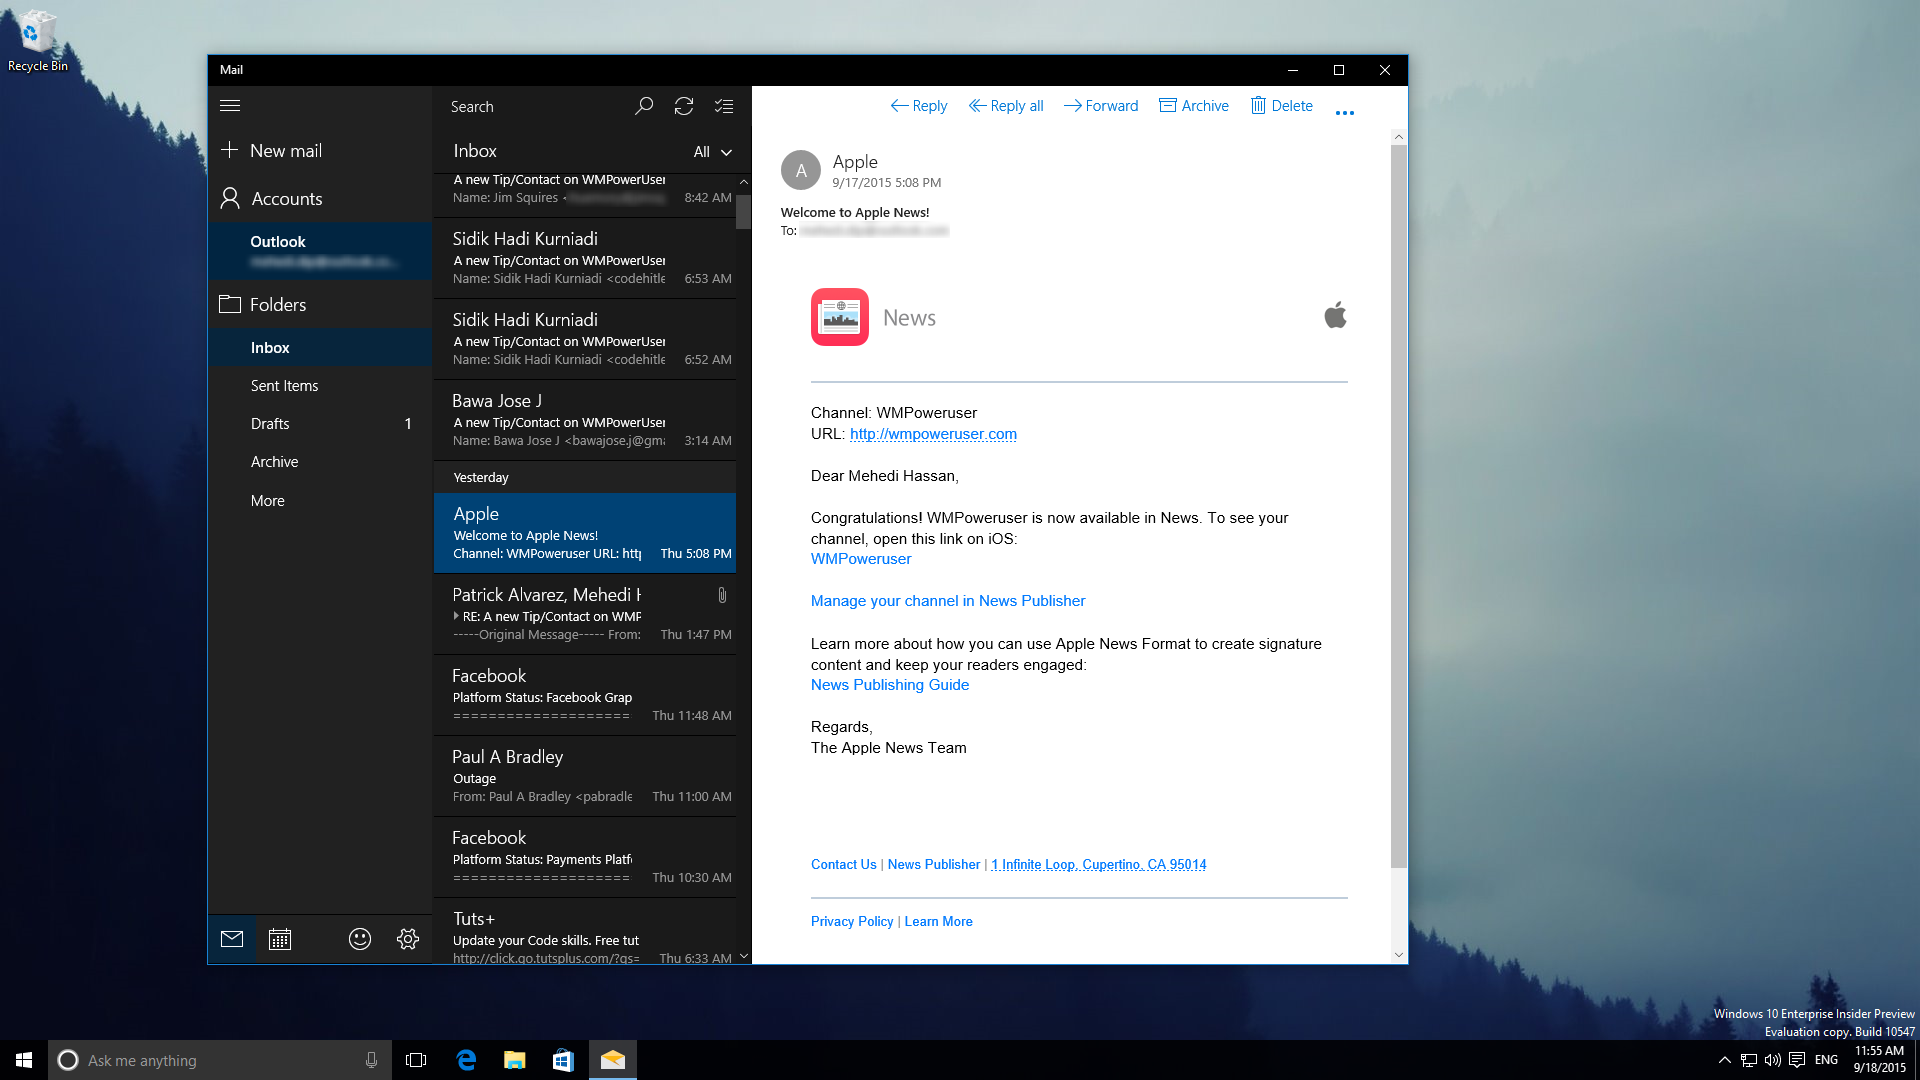
Task: Click the Apple News app icon
Action: 840,317
